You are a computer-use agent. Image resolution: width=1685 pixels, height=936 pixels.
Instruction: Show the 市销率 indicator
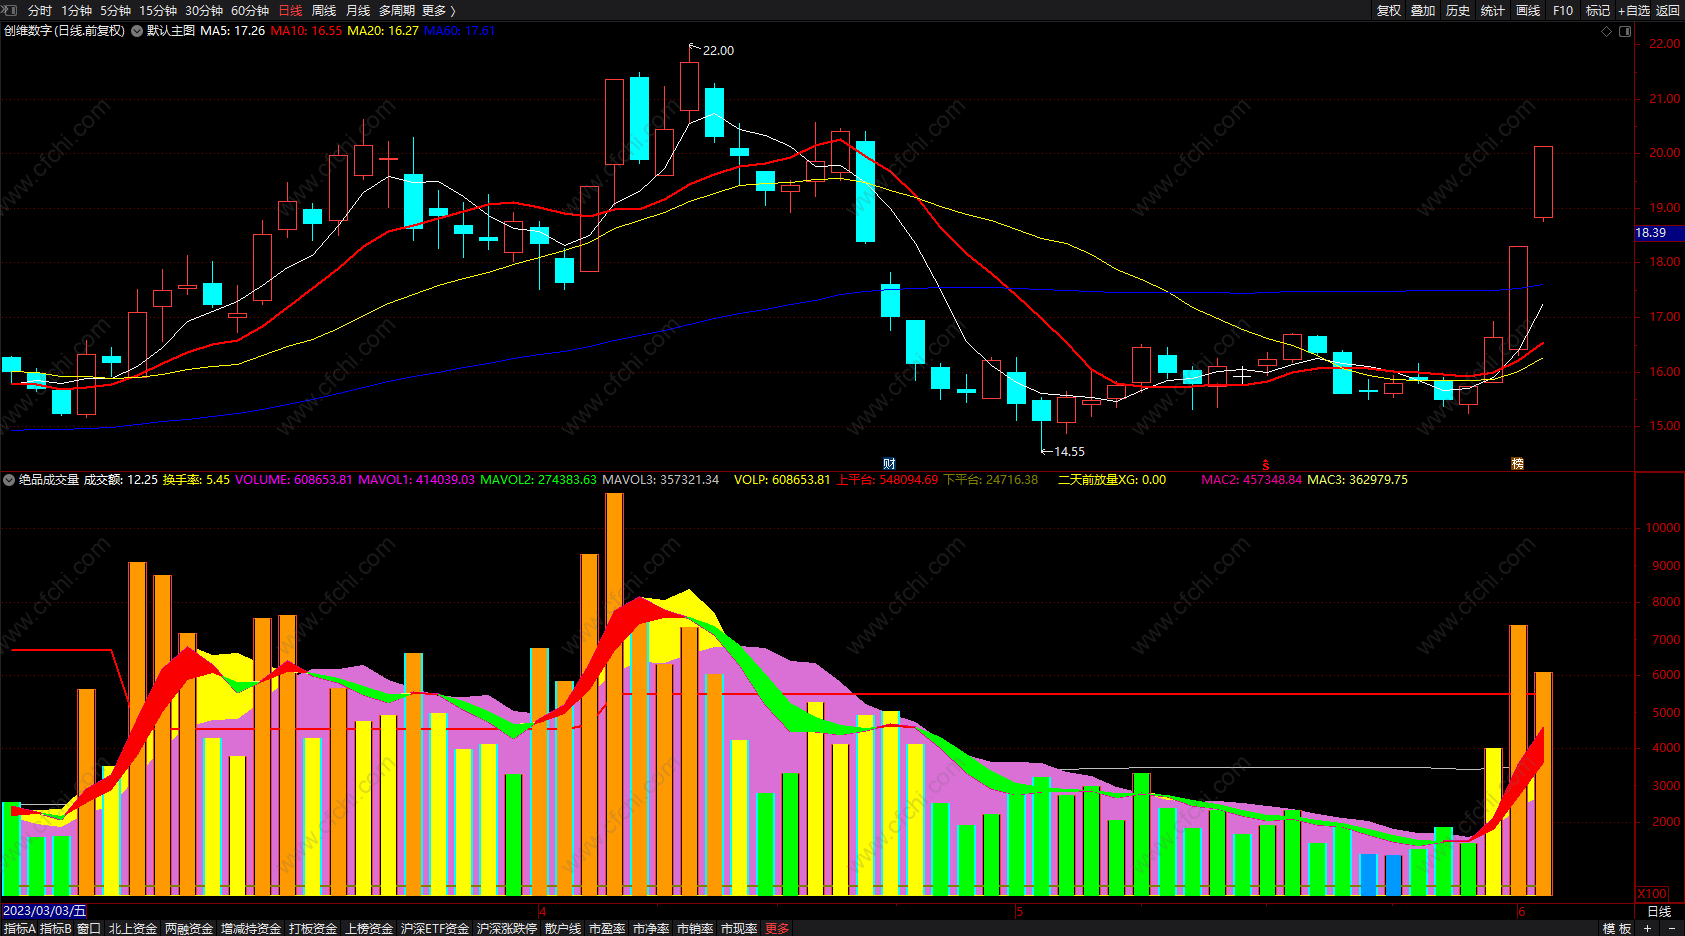[695, 928]
